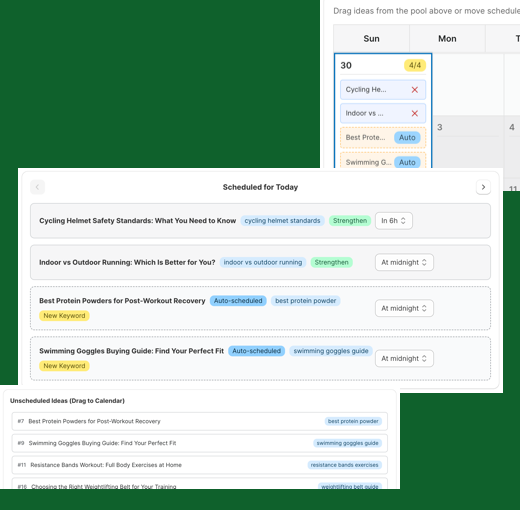Image resolution: width=520 pixels, height=510 pixels.
Task: Select unscheduled idea #16 Weightlifting Belt
Action: pyautogui.click(x=200, y=484)
